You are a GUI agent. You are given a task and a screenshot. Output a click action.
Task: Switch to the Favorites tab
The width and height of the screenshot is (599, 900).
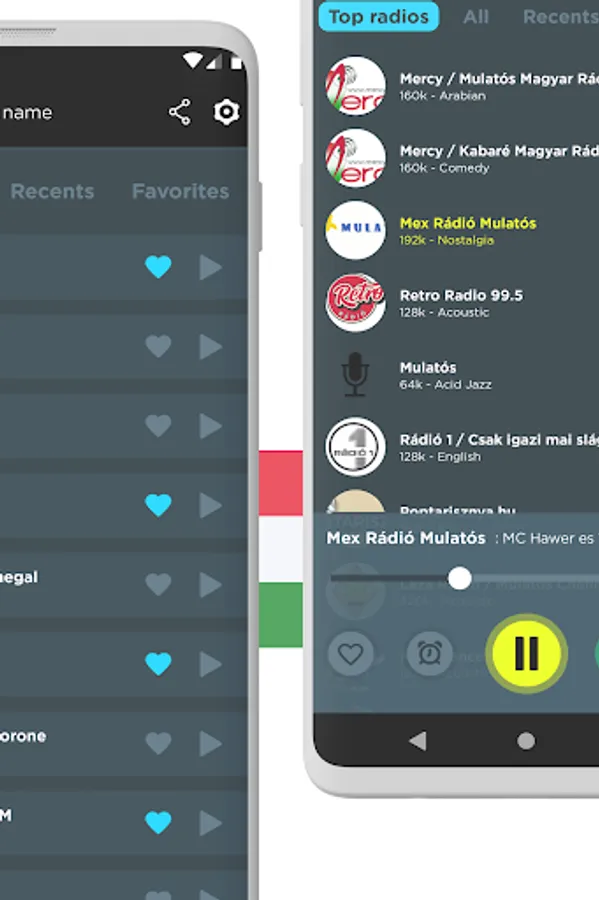(x=180, y=191)
